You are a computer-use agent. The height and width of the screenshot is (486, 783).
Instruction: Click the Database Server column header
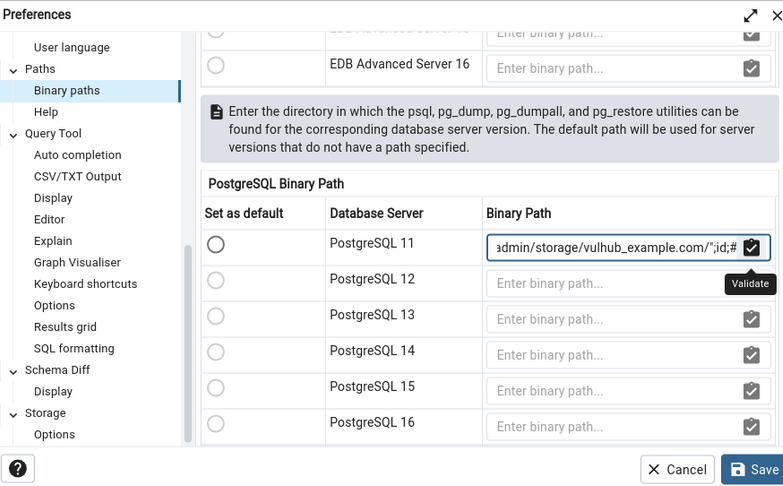tap(377, 213)
